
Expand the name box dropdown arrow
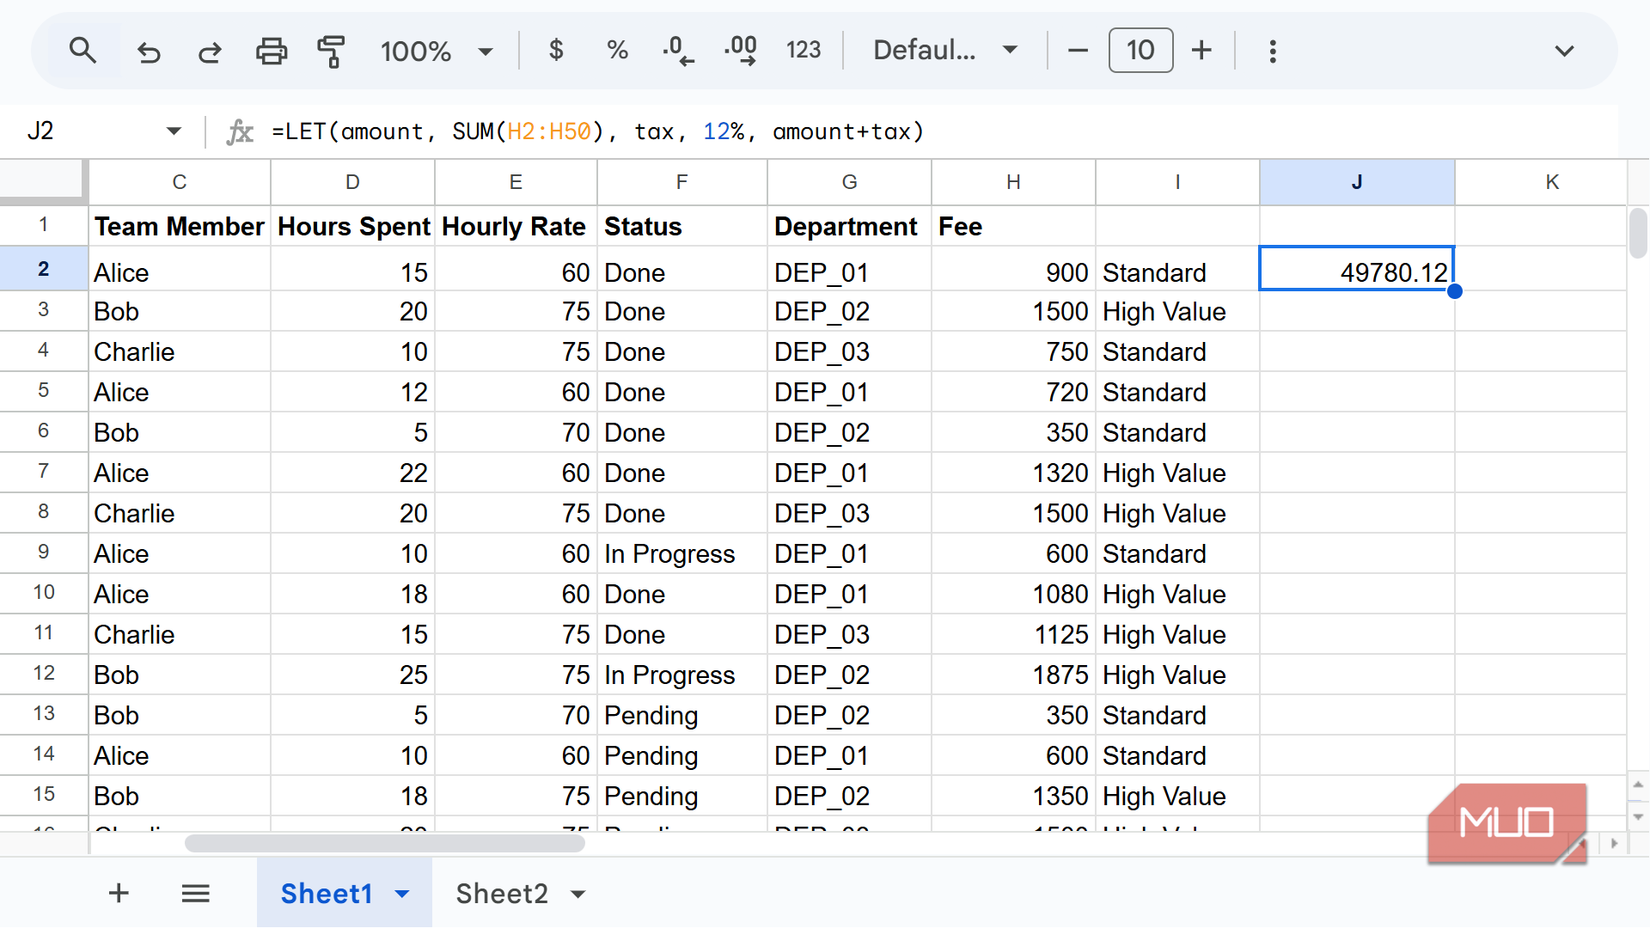pyautogui.click(x=174, y=131)
